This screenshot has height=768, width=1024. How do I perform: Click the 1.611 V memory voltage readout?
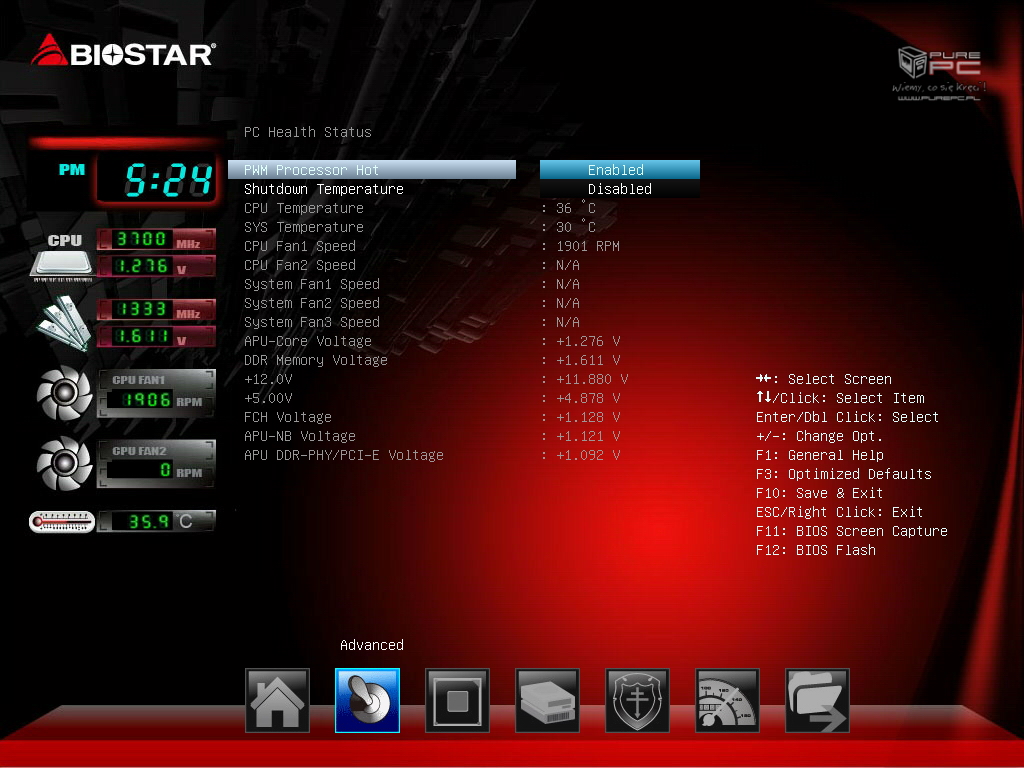coord(157,336)
